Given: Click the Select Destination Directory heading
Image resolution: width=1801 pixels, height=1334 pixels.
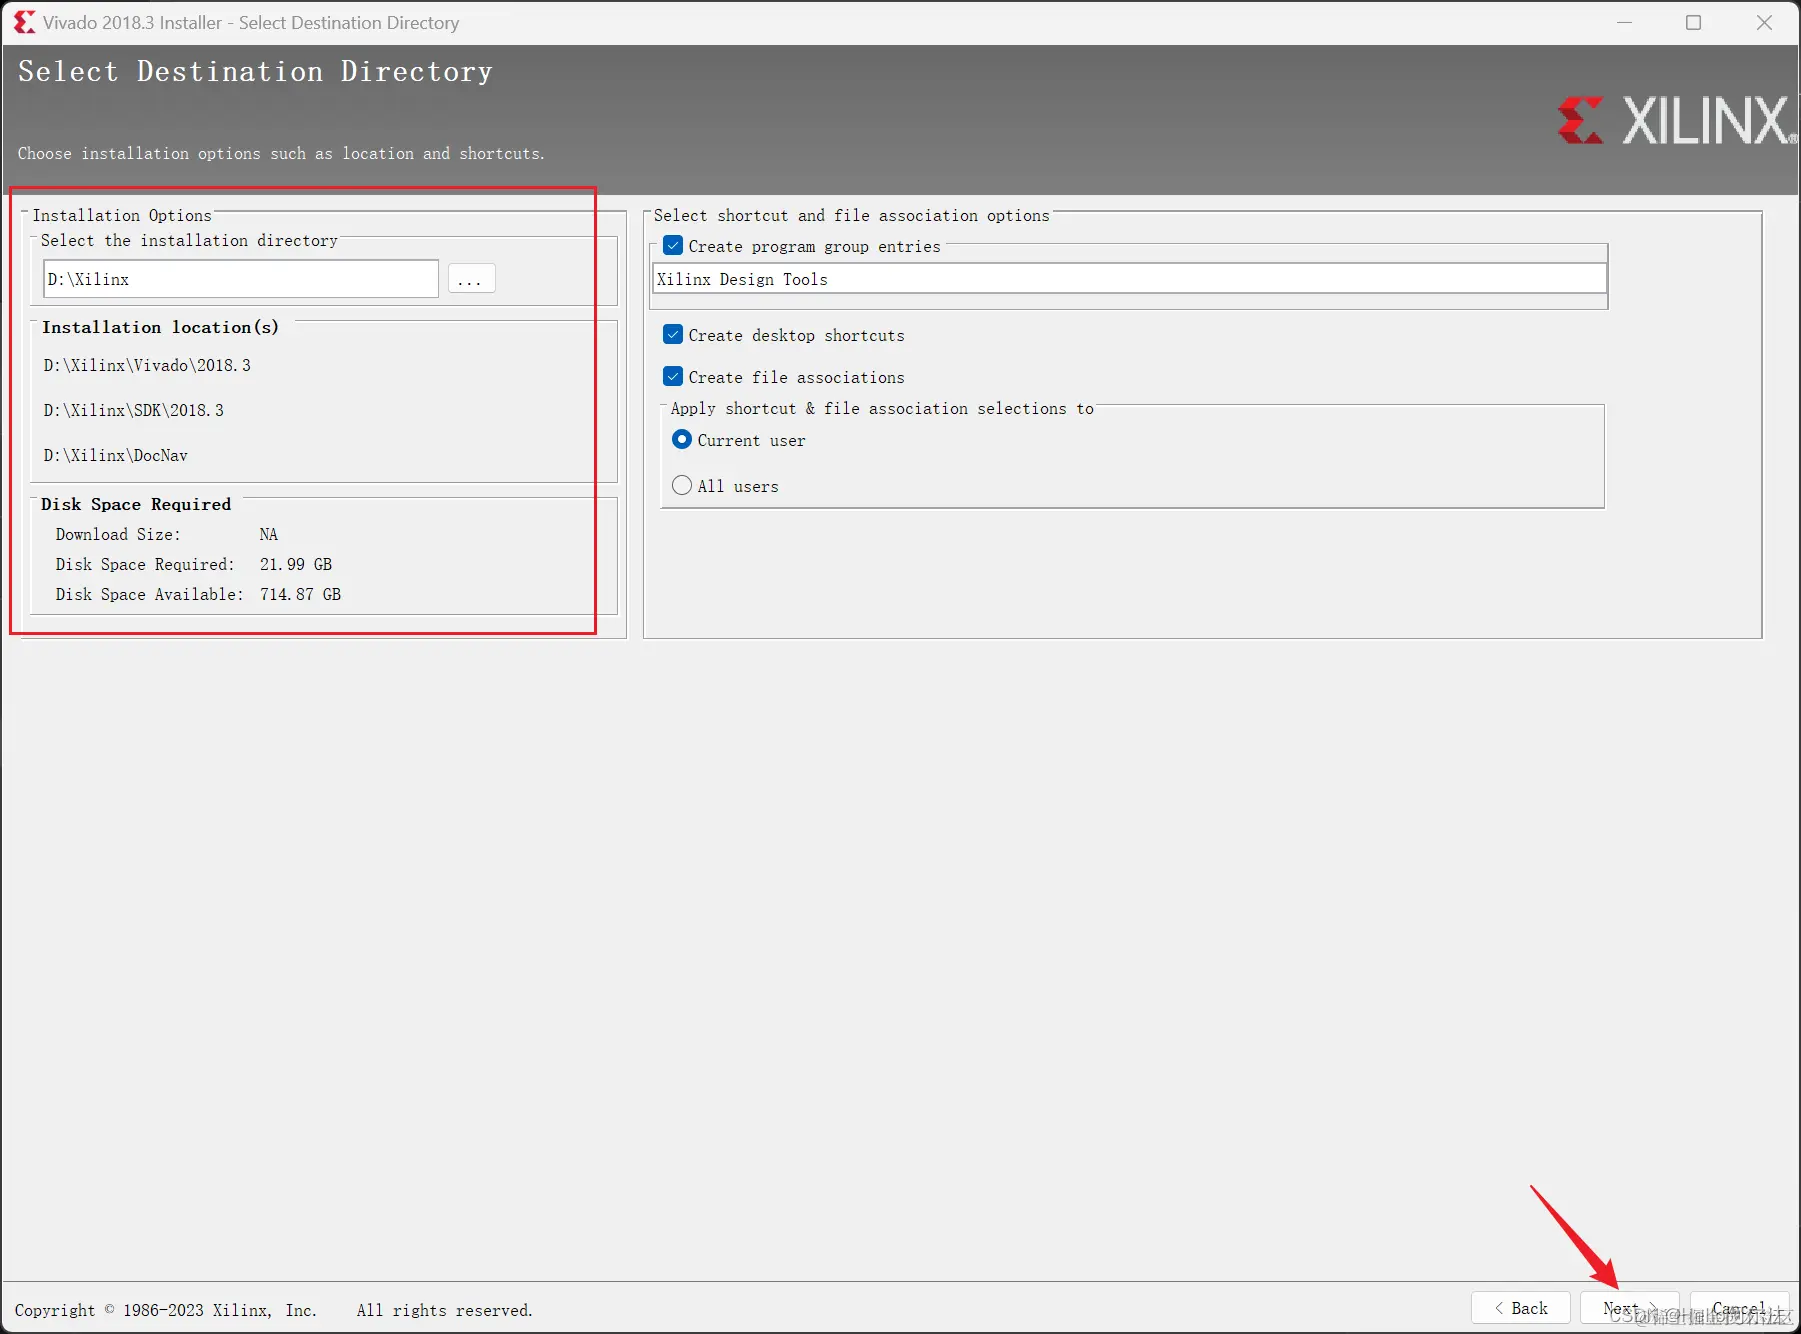Looking at the screenshot, I should tap(255, 71).
